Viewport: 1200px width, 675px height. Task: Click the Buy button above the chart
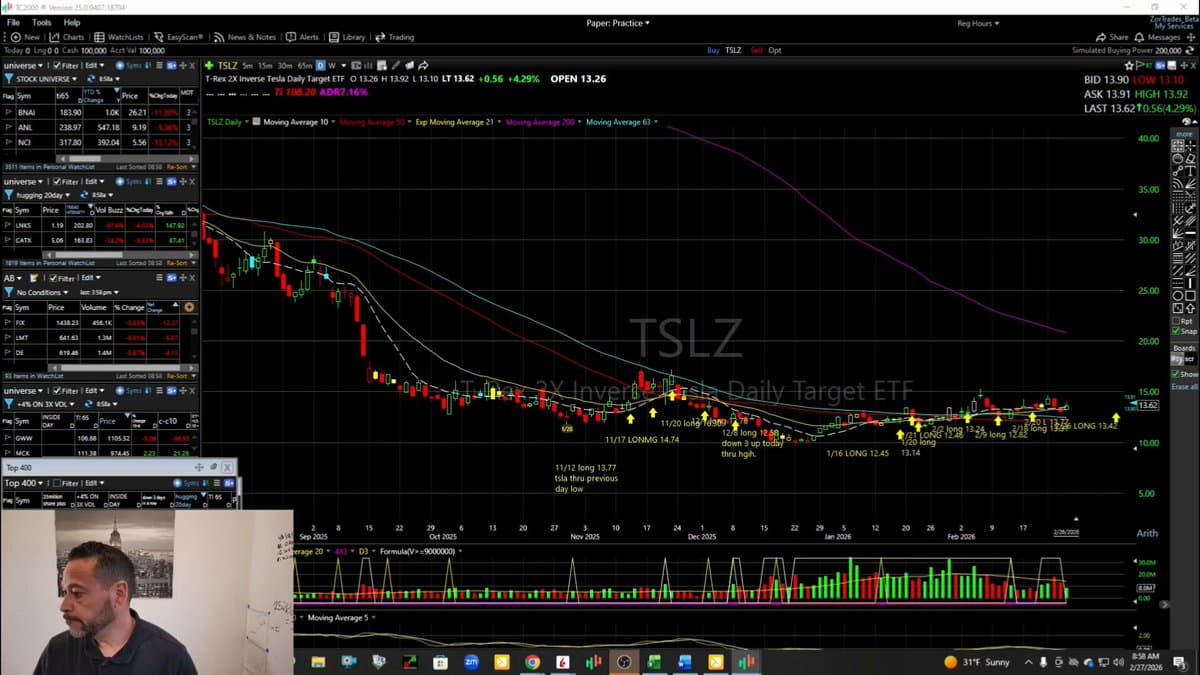click(x=713, y=50)
